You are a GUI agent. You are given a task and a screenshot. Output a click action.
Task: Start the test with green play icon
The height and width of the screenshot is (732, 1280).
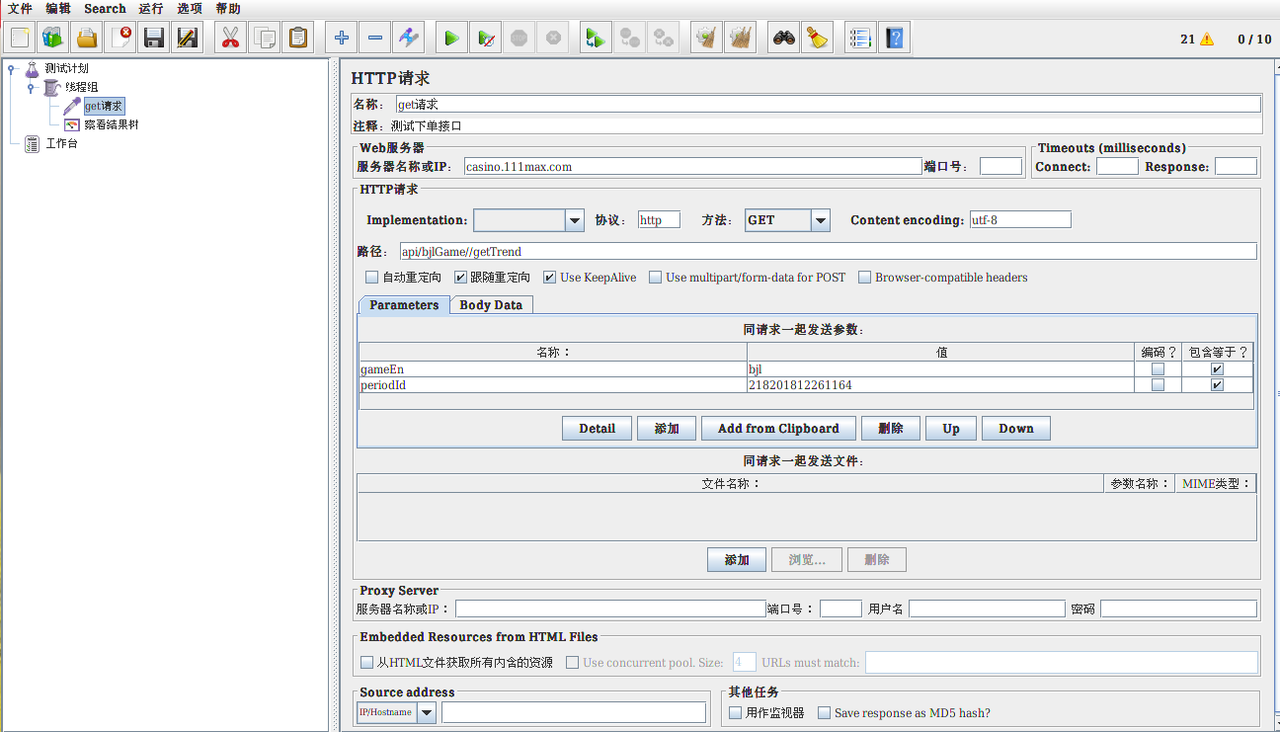452,39
